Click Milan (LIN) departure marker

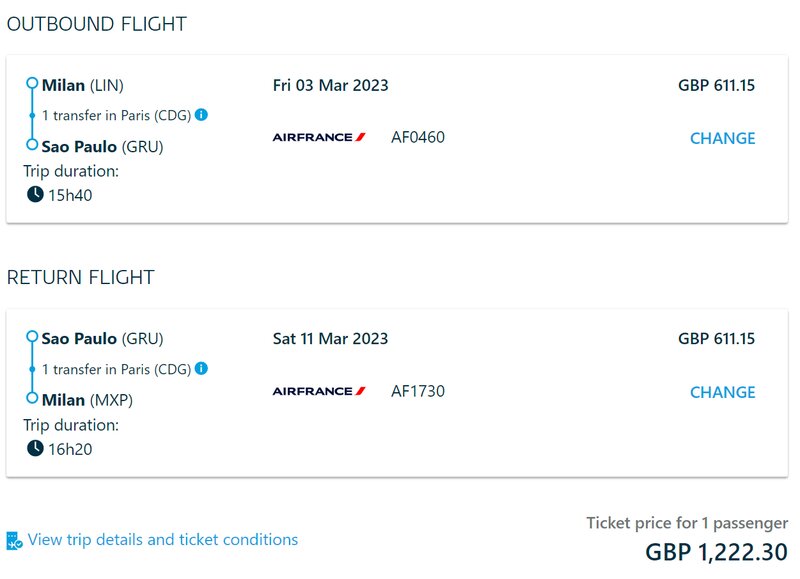pyautogui.click(x=32, y=83)
